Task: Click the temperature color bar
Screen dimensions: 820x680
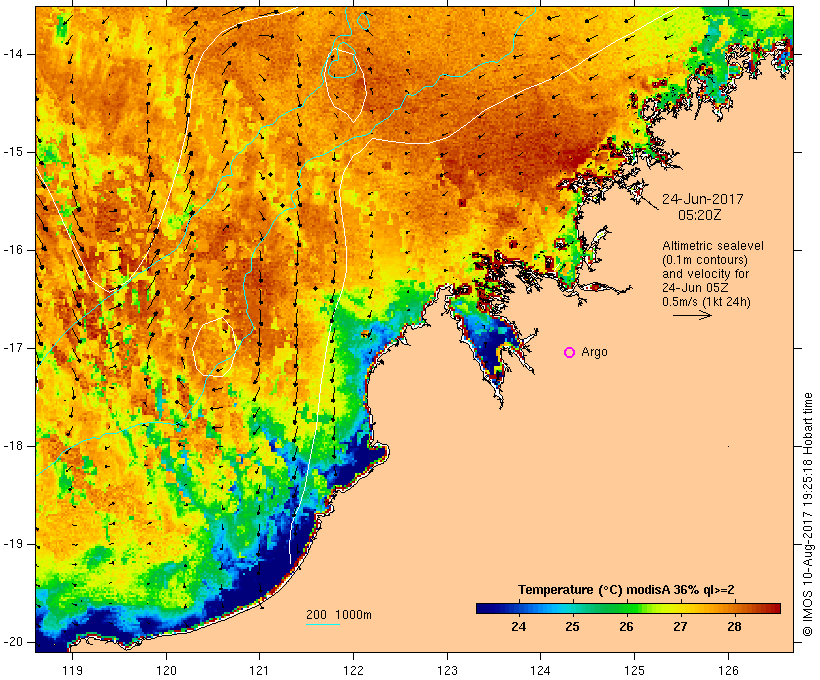Action: 628,608
